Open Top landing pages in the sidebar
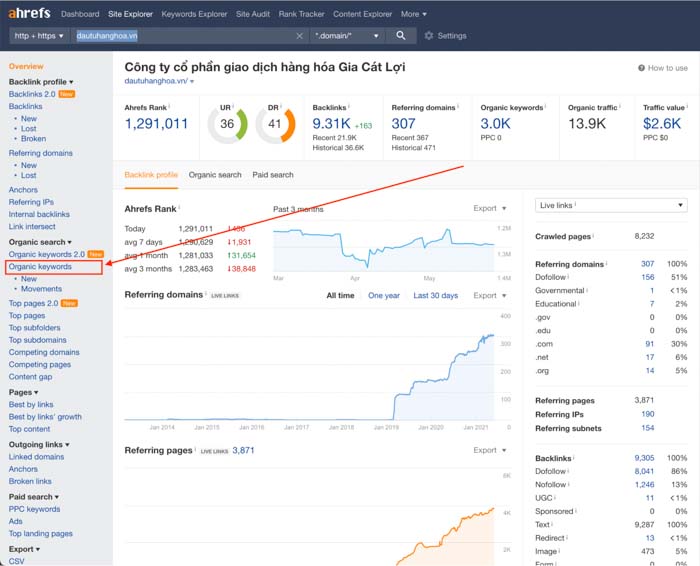This screenshot has height=566, width=700. coord(40,533)
